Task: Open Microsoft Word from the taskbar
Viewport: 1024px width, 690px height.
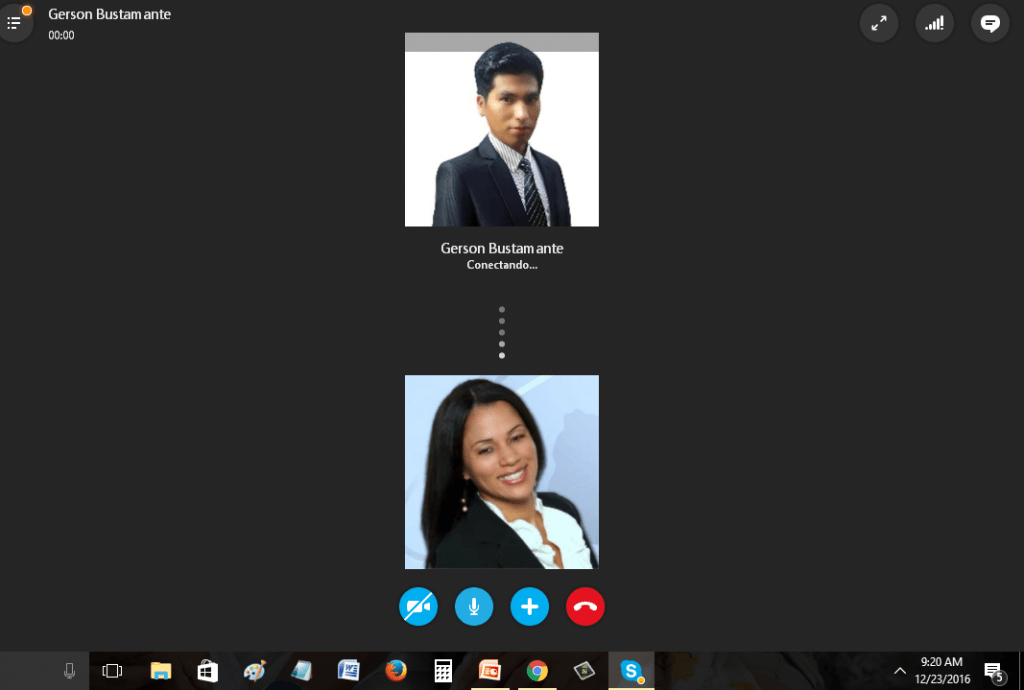Action: pyautogui.click(x=349, y=671)
